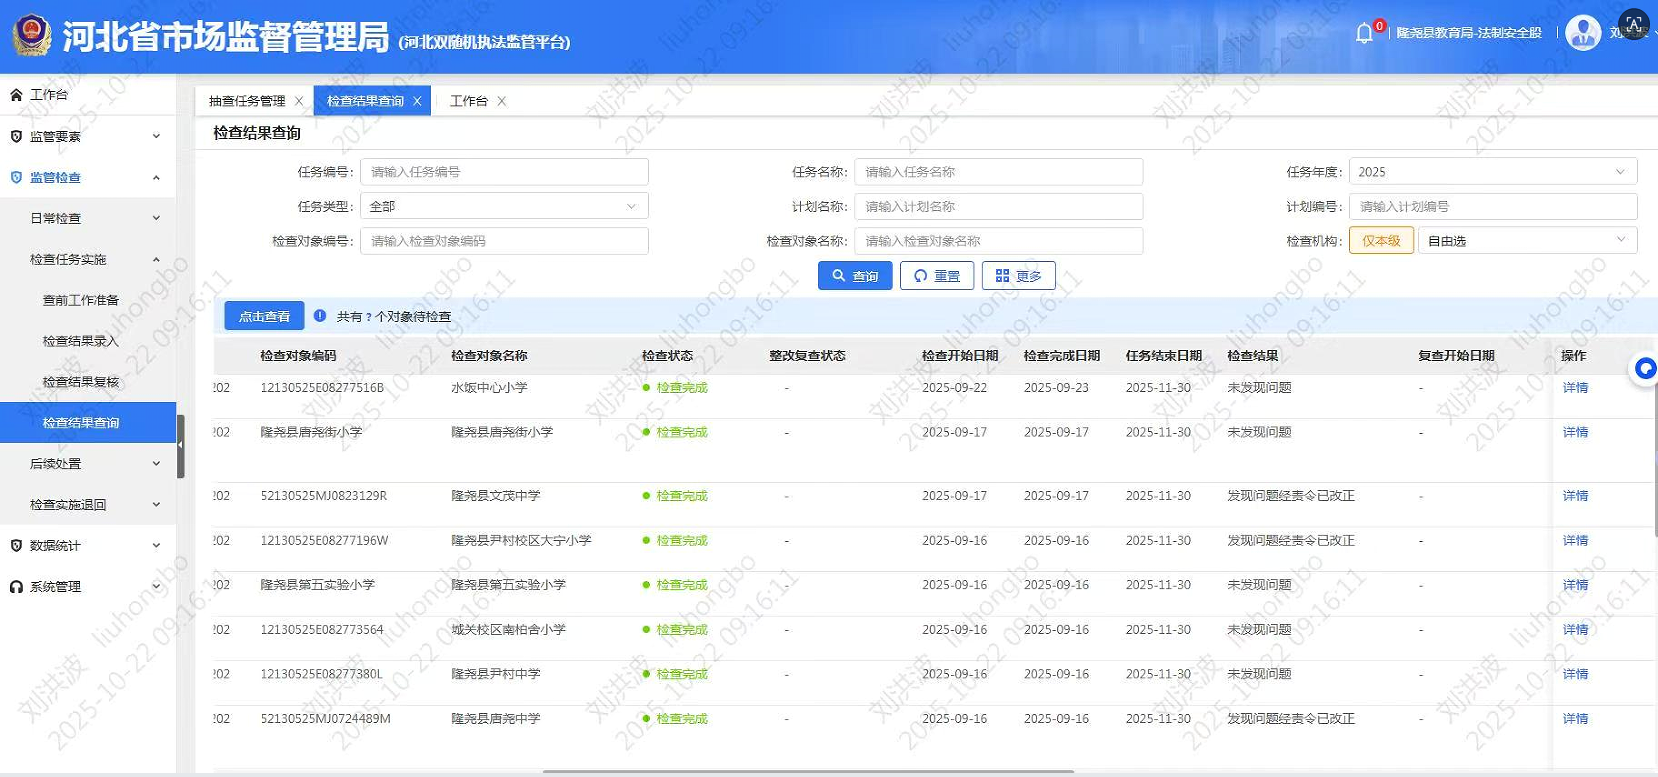Click the info icon beside 共有?个对象待检查
The height and width of the screenshot is (777, 1658).
tap(320, 315)
